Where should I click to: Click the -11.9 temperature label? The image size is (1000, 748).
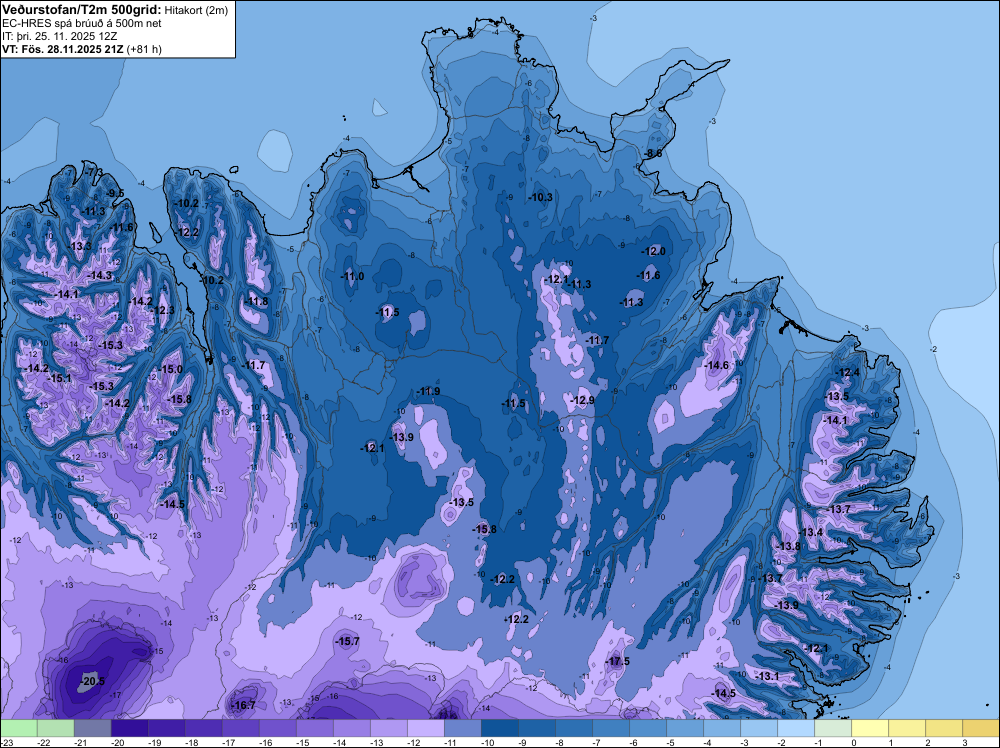(x=429, y=392)
